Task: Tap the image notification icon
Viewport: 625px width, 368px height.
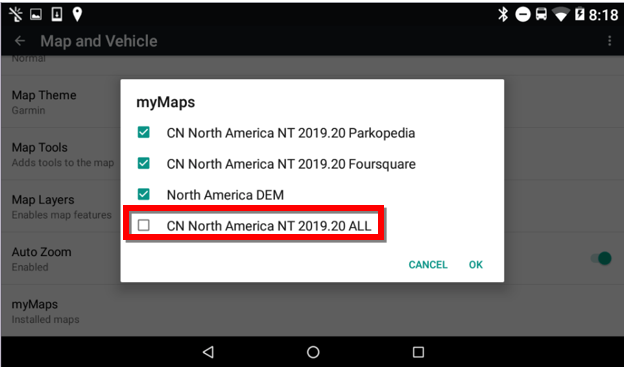Action: (36, 15)
